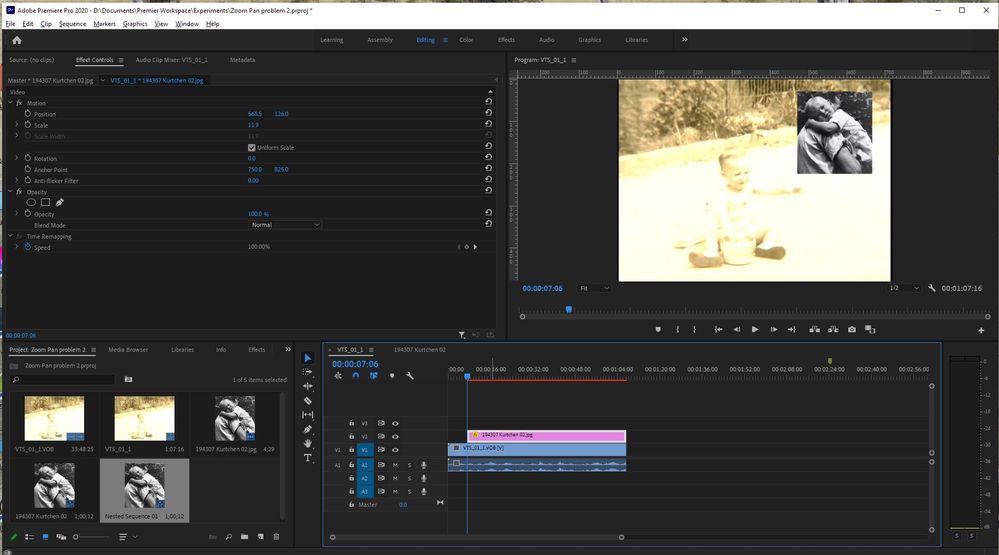Open the Sequence menu
Screen dimensions: 999x555
pos(72,24)
